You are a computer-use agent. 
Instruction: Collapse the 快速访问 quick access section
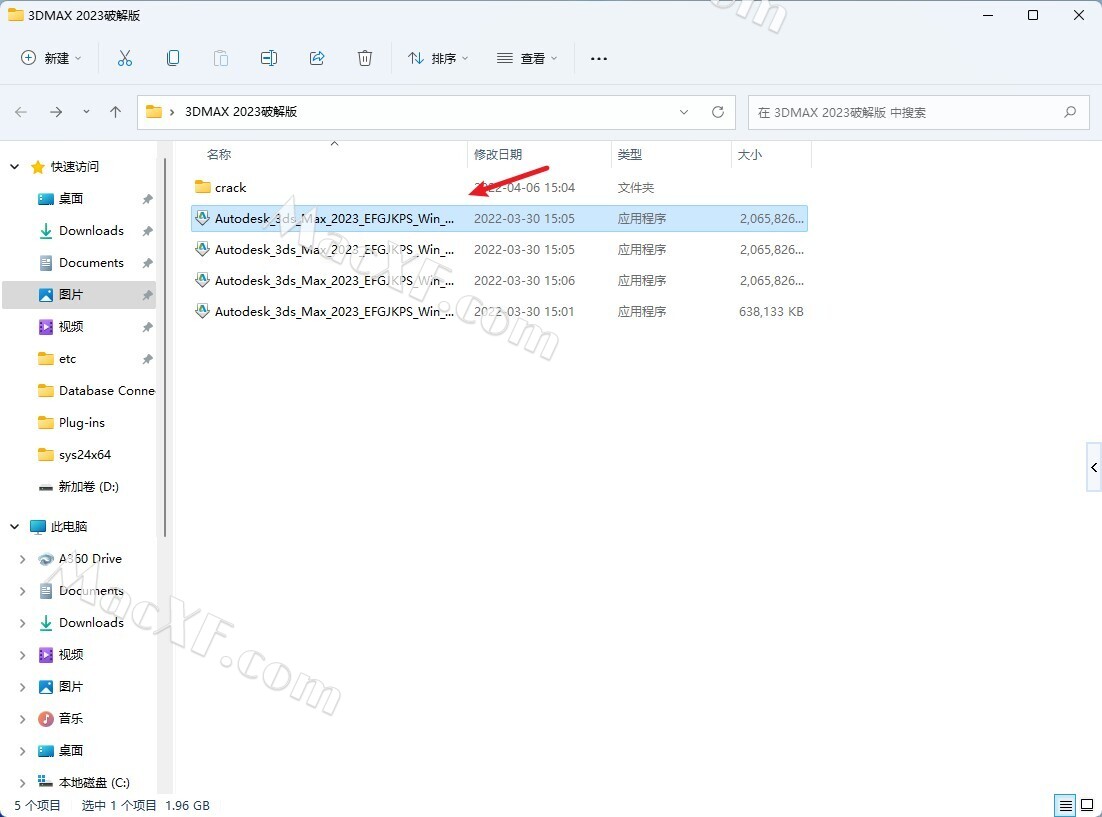pyautogui.click(x=14, y=167)
